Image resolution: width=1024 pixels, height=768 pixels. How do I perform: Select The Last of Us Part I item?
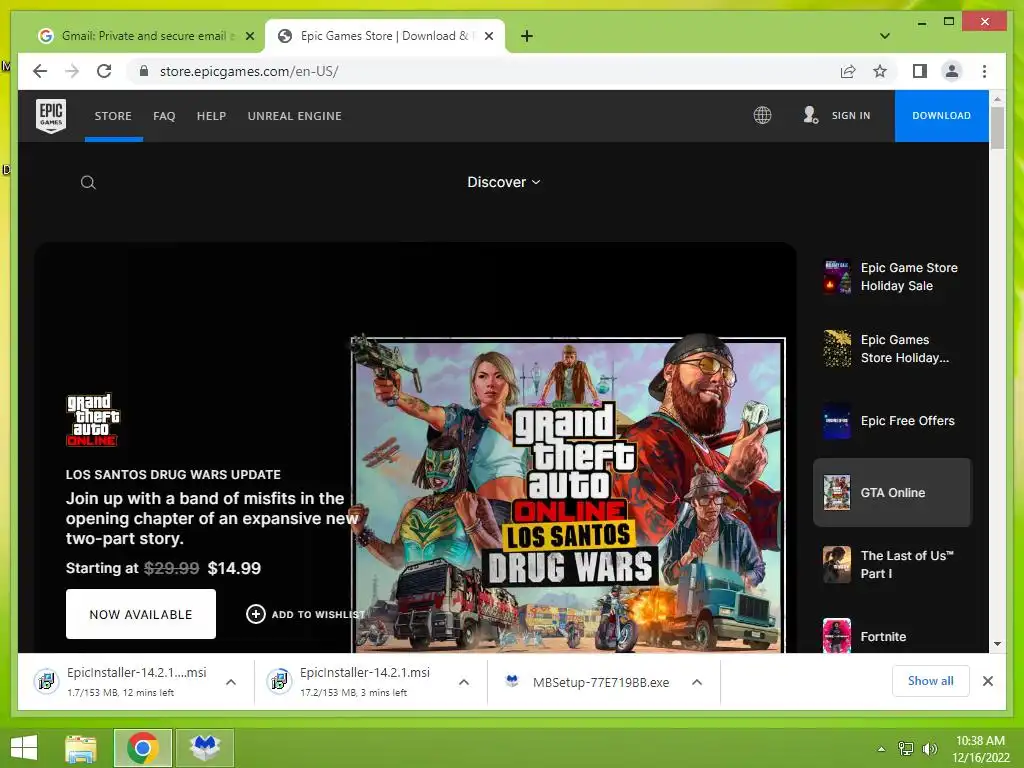point(892,564)
